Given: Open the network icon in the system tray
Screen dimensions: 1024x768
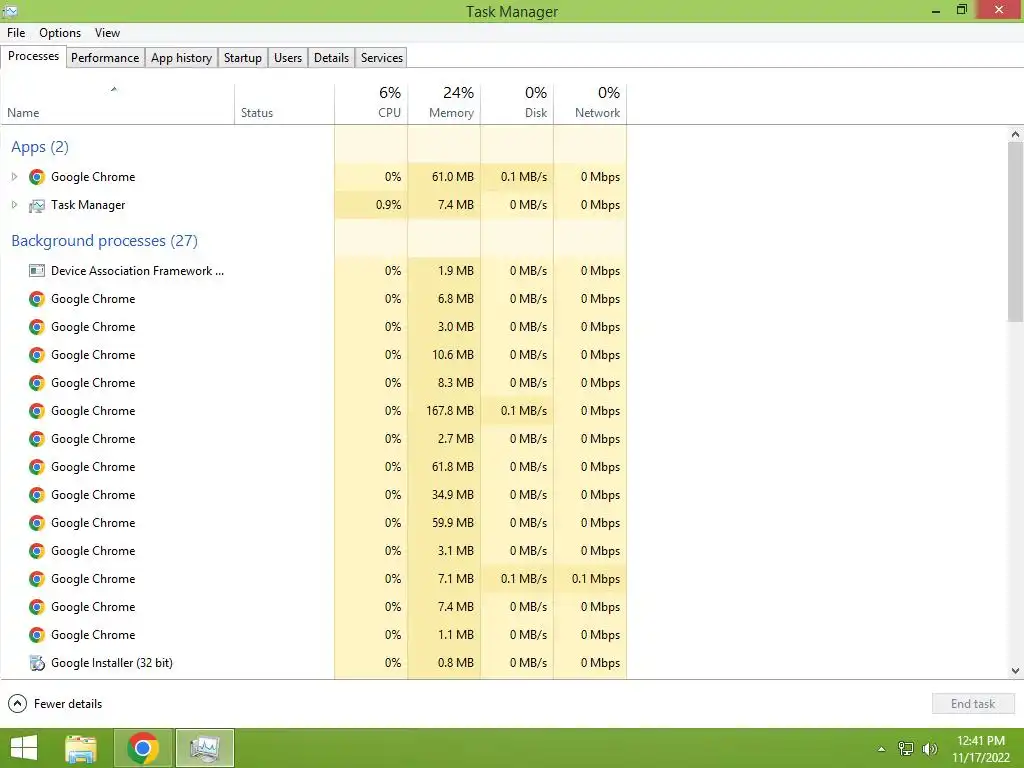Looking at the screenshot, I should pyautogui.click(x=906, y=748).
